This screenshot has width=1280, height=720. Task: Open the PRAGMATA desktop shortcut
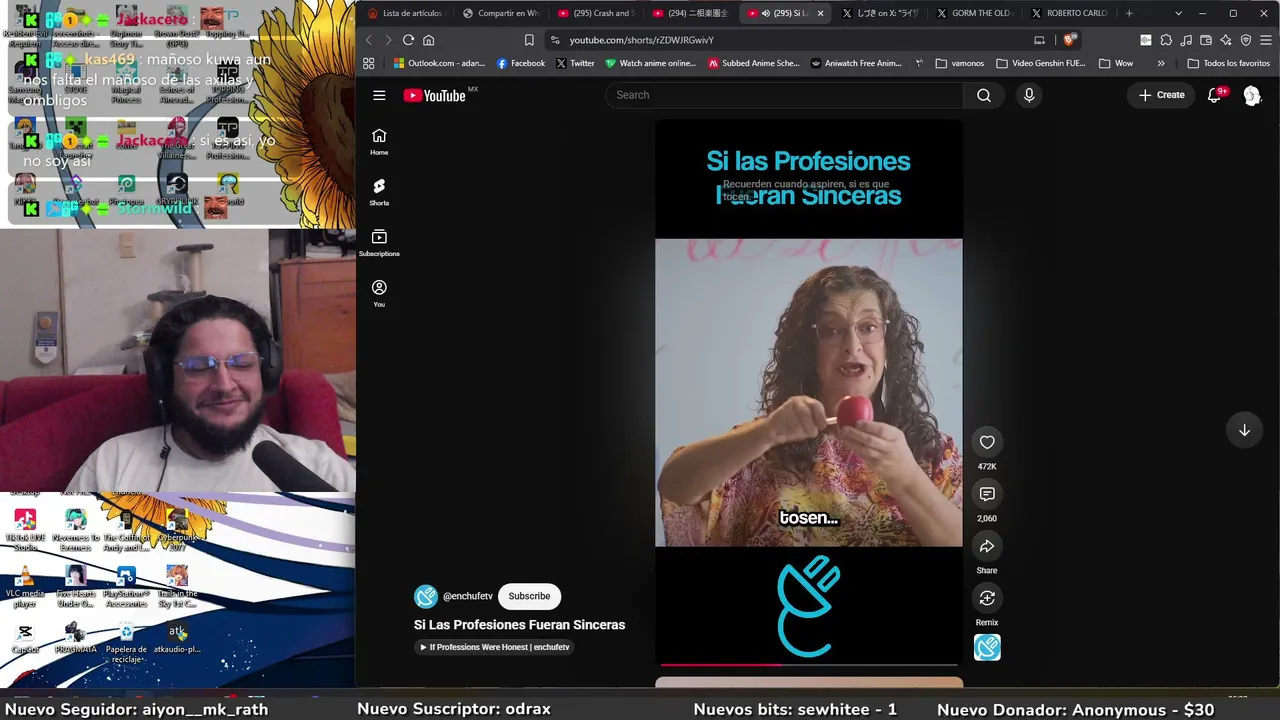[76, 638]
